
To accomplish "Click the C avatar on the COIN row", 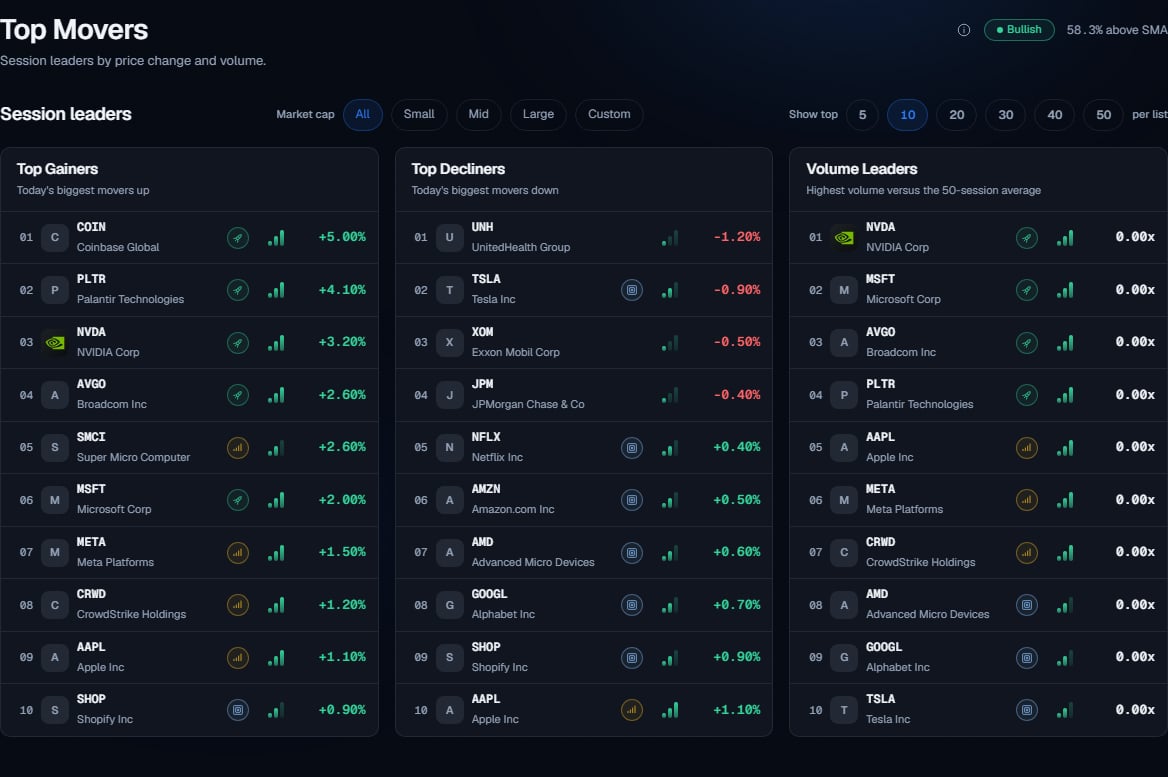I will [54, 238].
